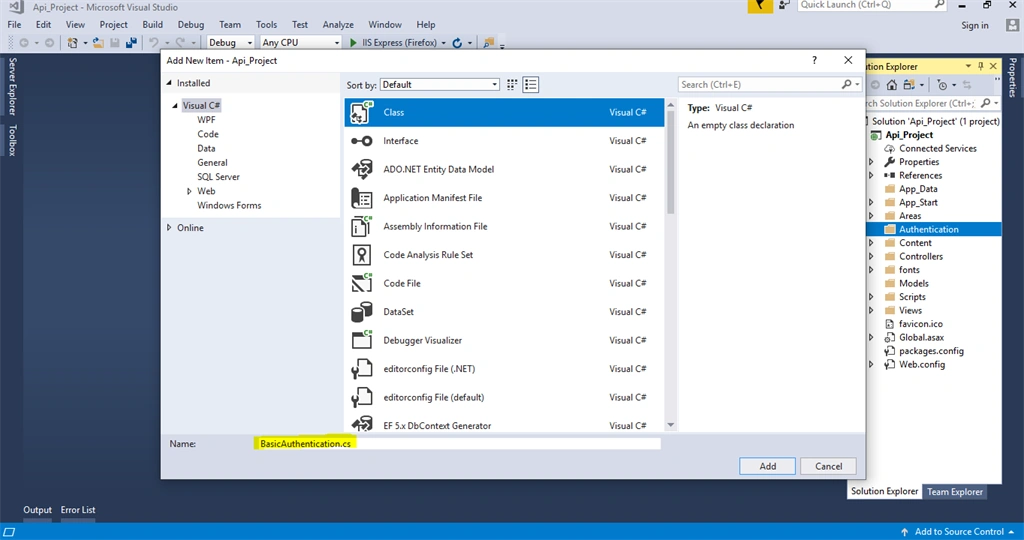Click the New Project toolbar icon
Image resolution: width=1024 pixels, height=540 pixels.
pyautogui.click(x=72, y=42)
